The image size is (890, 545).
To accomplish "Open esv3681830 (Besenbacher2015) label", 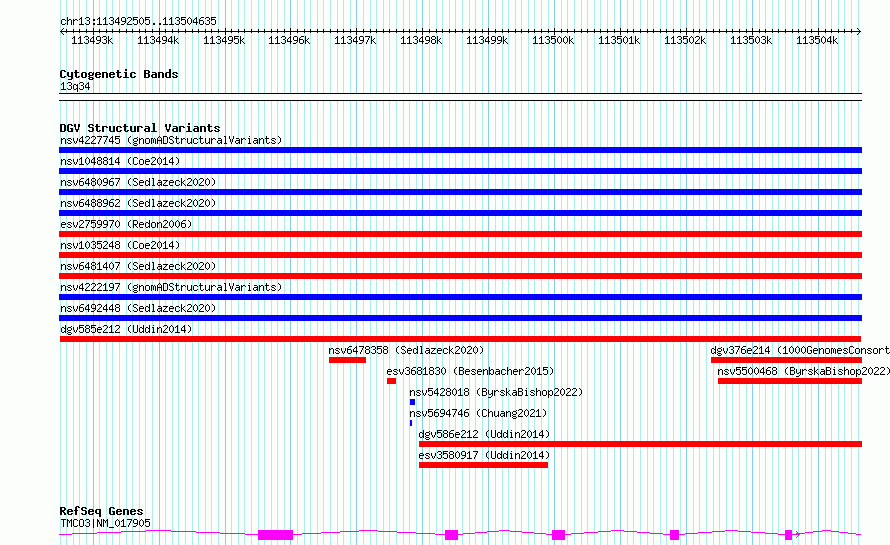I will 470,371.
